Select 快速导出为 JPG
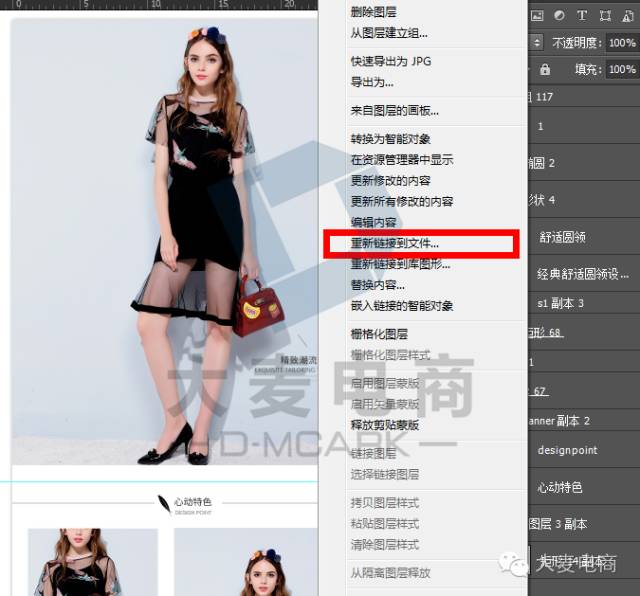Image resolution: width=640 pixels, height=596 pixels. click(391, 61)
